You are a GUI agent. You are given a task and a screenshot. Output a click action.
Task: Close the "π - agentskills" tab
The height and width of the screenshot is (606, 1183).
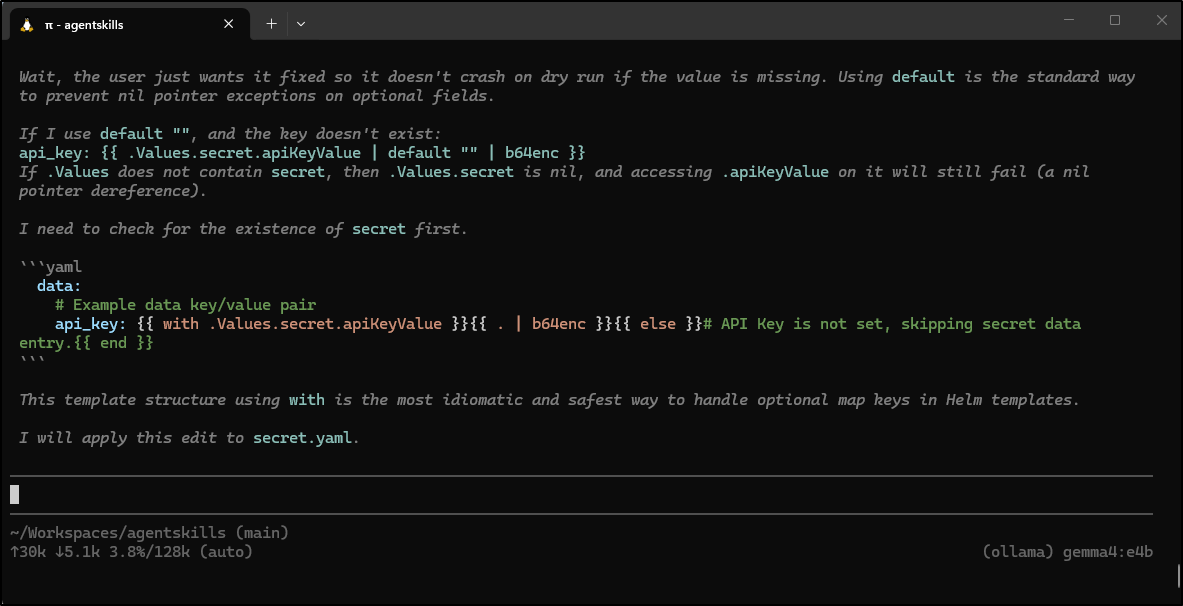point(229,24)
